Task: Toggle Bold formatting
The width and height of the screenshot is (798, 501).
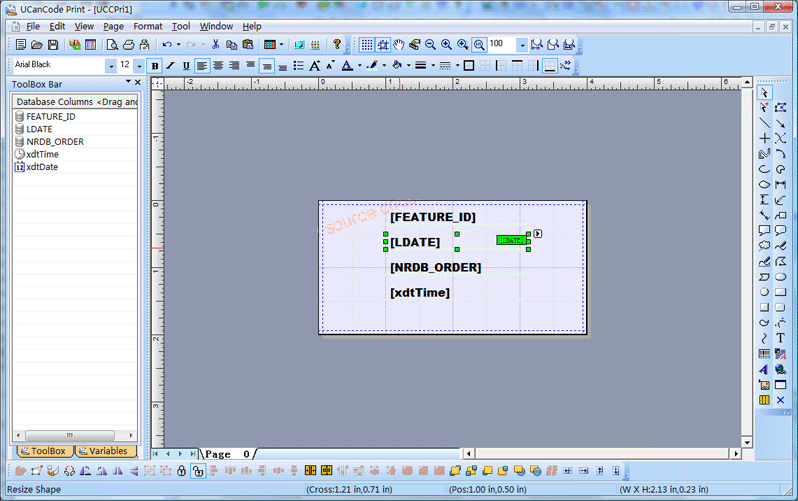Action: 155,66
